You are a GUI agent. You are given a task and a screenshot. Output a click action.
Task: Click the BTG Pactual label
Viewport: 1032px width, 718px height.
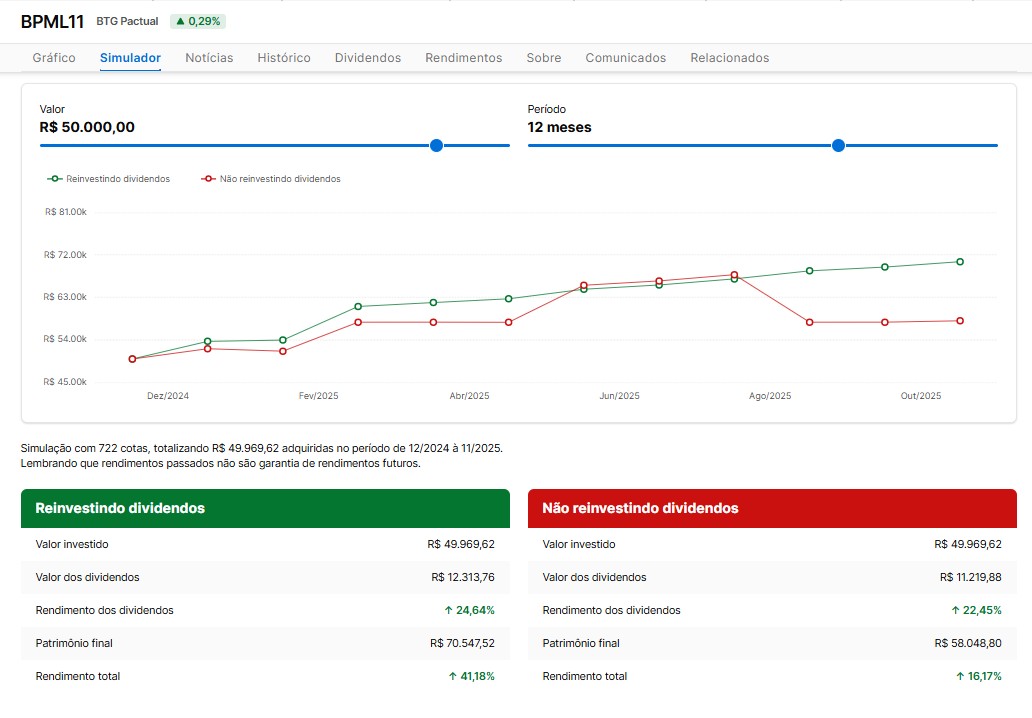[x=127, y=21]
